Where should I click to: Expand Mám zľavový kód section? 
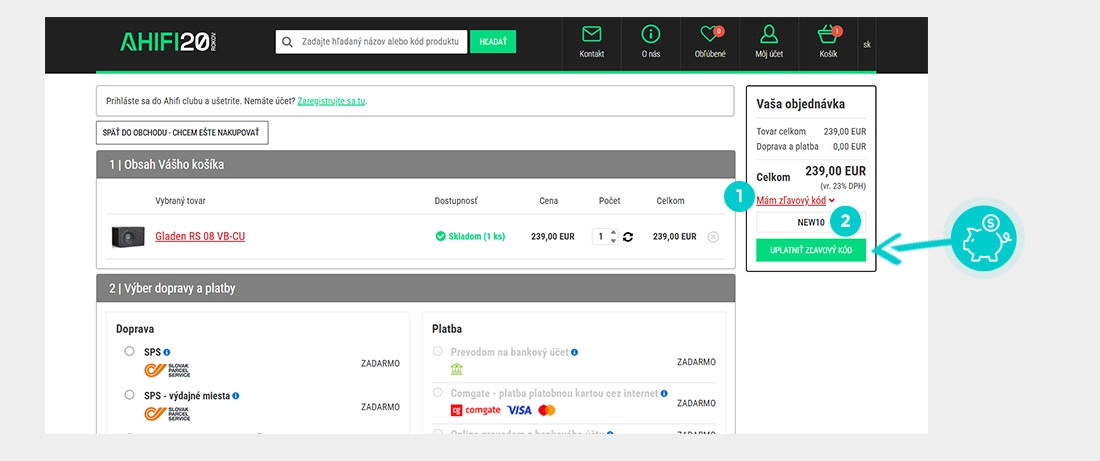(x=796, y=201)
